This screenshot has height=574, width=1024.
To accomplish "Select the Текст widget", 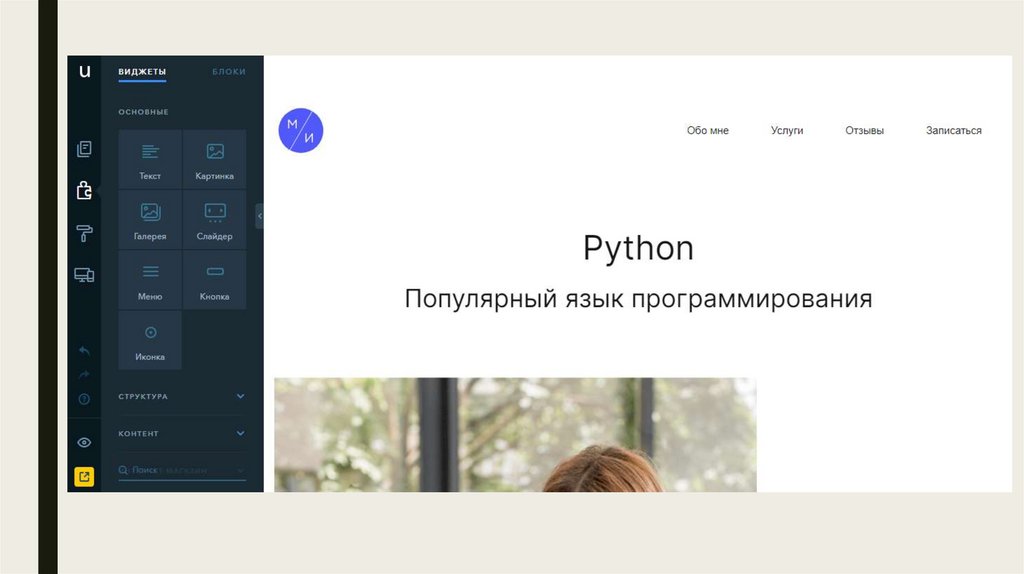I will pyautogui.click(x=150, y=160).
